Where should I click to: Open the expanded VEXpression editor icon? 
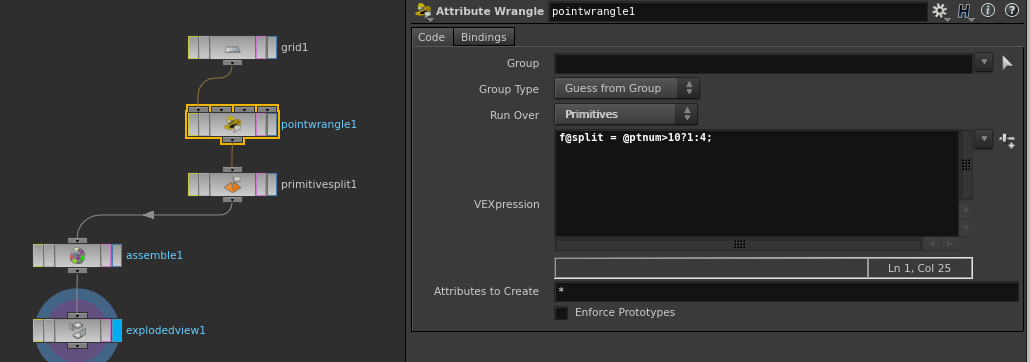coord(1008,140)
